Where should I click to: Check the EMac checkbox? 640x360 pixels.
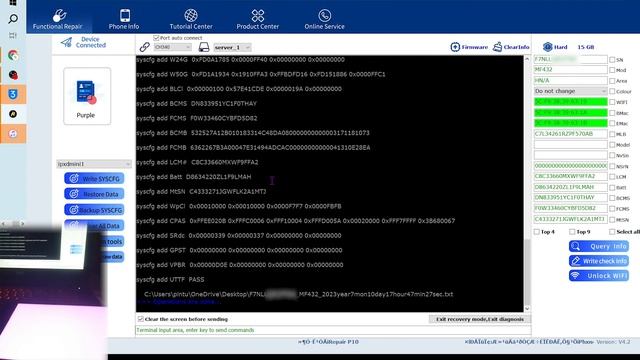click(x=612, y=123)
